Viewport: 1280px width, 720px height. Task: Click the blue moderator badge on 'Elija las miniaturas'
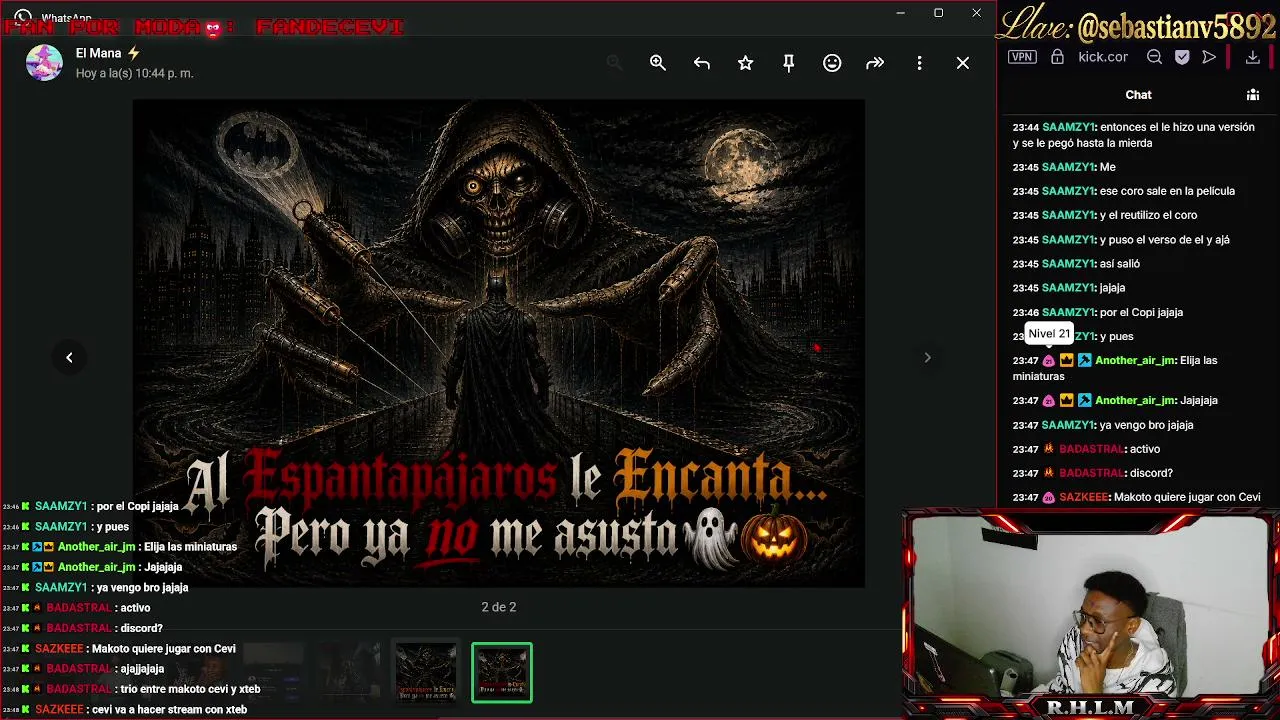(1084, 360)
